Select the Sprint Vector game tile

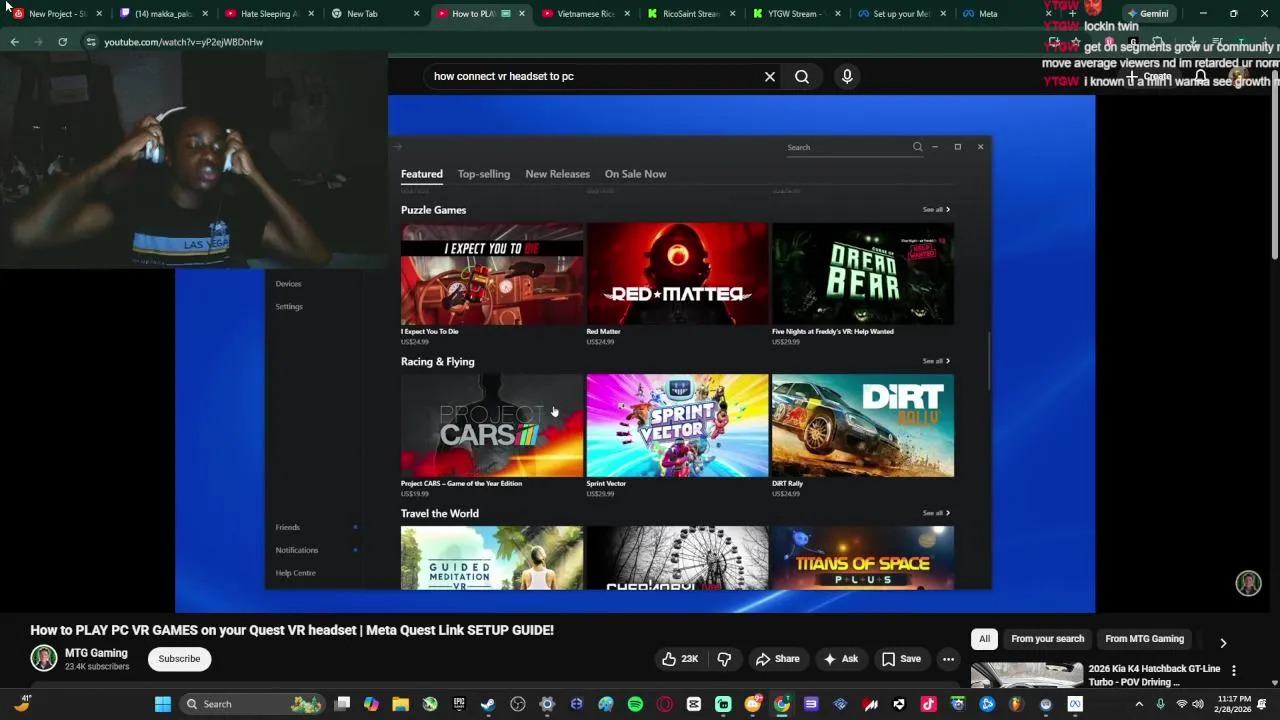(x=677, y=425)
